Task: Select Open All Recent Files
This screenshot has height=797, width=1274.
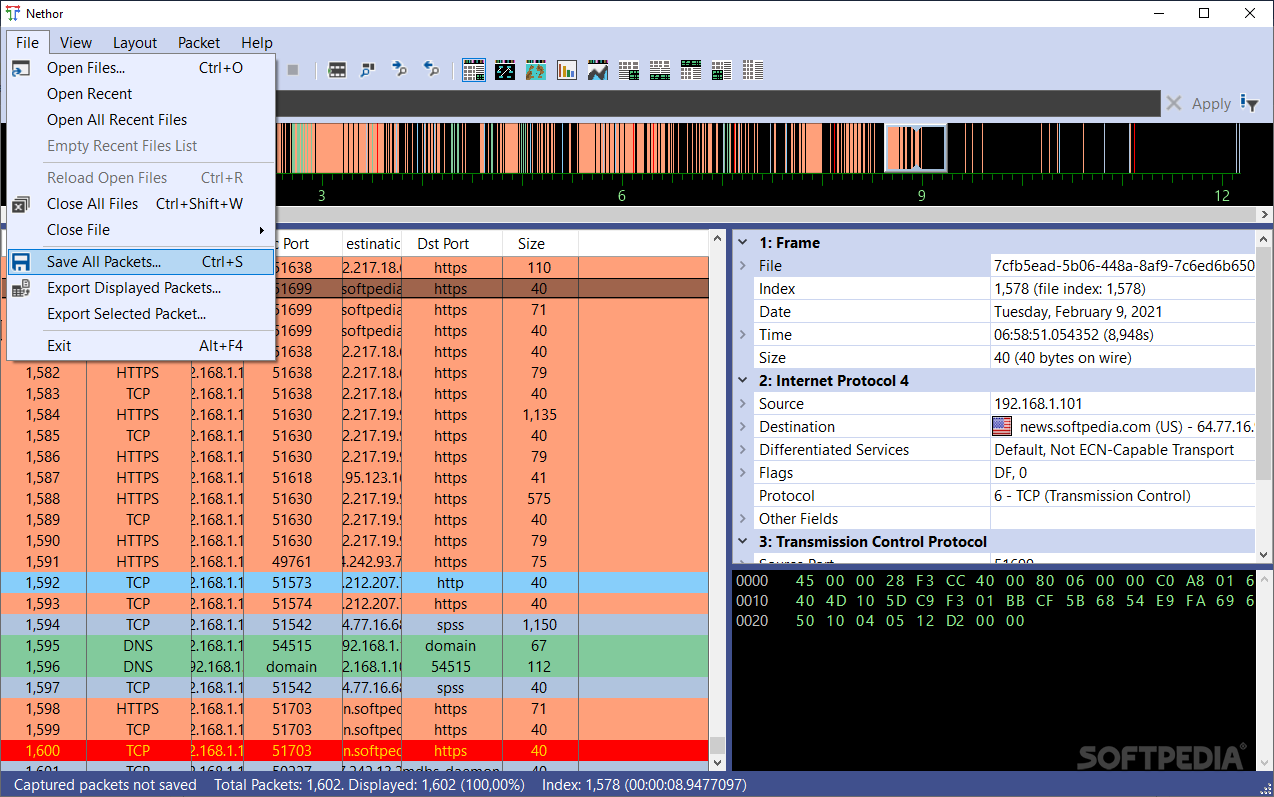Action: point(141,120)
